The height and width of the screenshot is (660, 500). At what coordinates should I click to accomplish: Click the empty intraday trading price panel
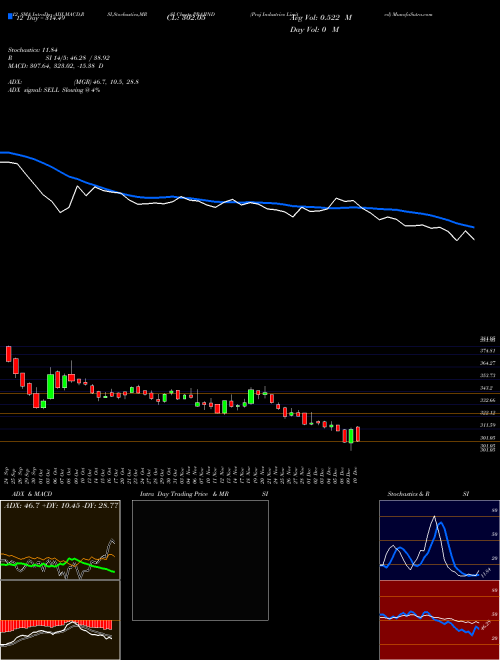click(200, 560)
